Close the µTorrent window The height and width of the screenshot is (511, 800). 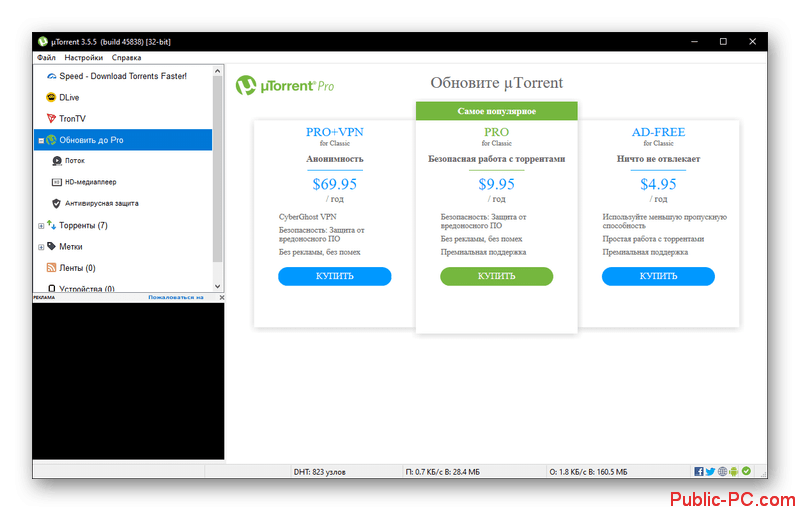[753, 42]
